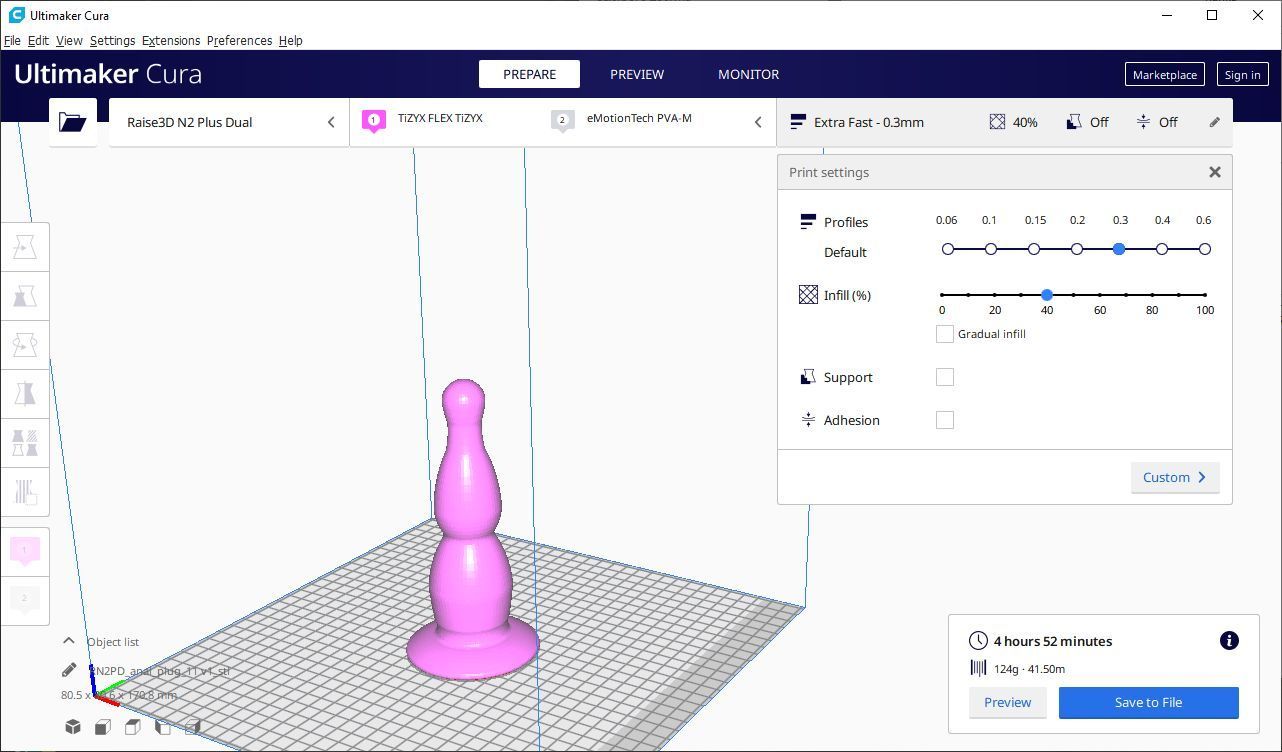Open file with the folder icon
Screen dimensions: 1282x752
click(73, 122)
